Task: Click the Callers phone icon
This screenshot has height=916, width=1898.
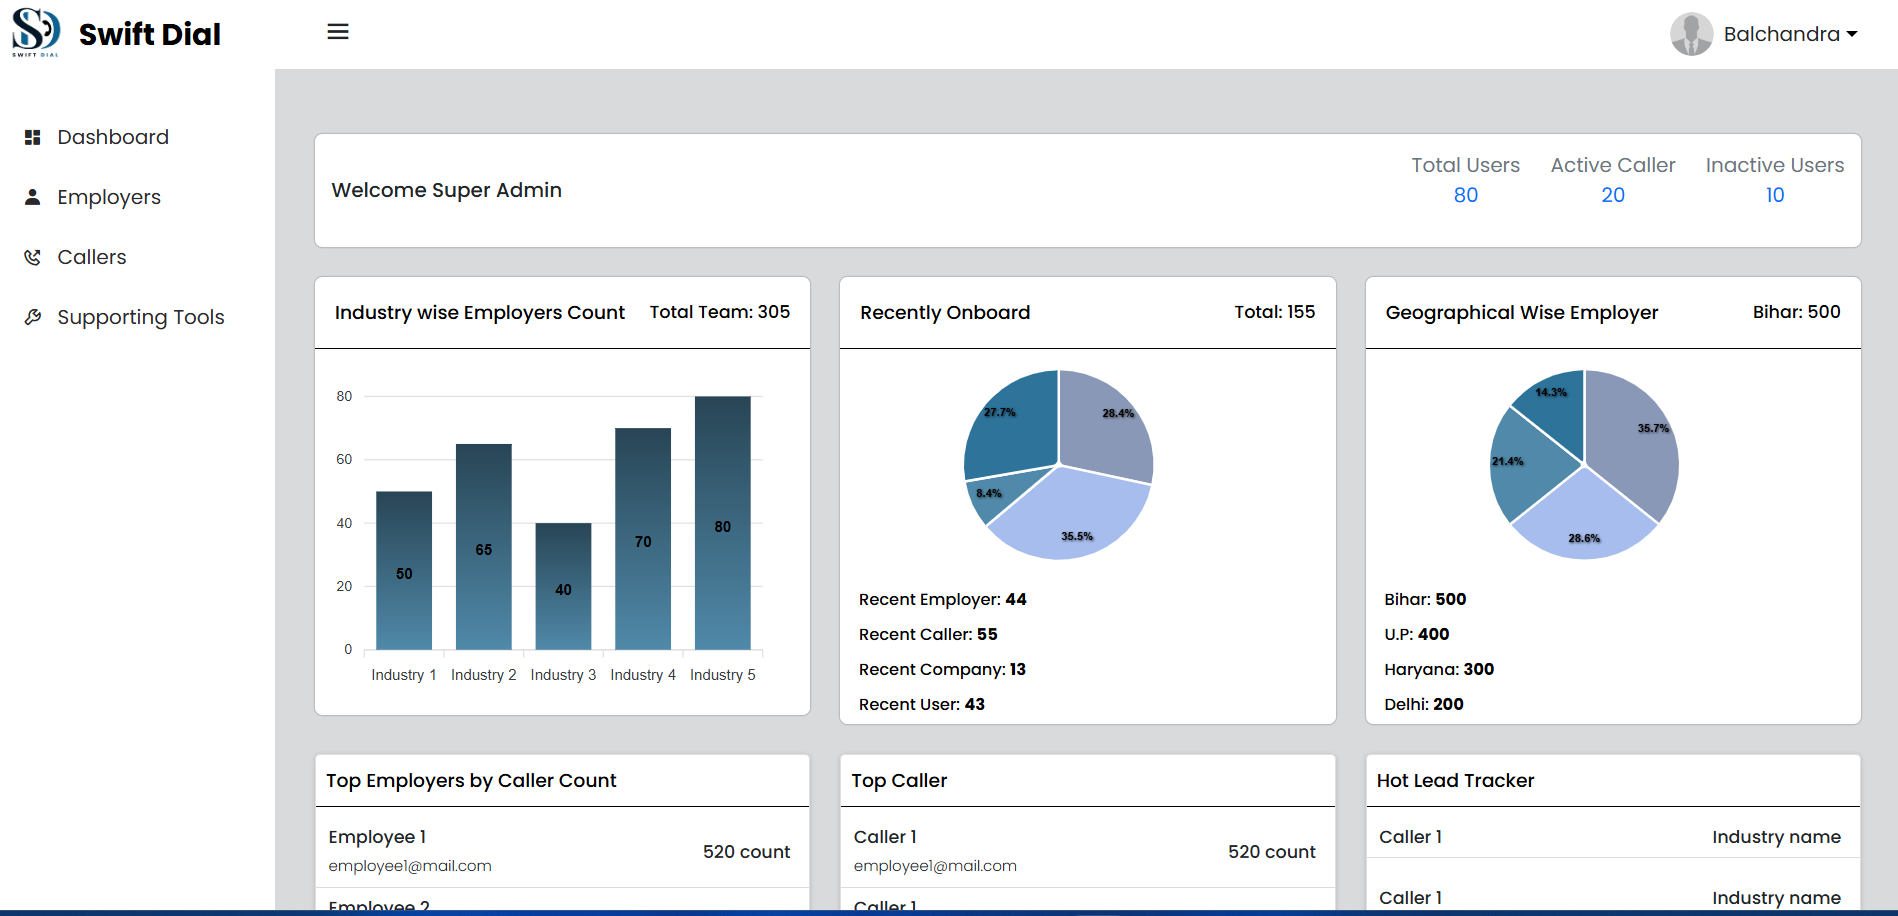Action: (x=33, y=257)
